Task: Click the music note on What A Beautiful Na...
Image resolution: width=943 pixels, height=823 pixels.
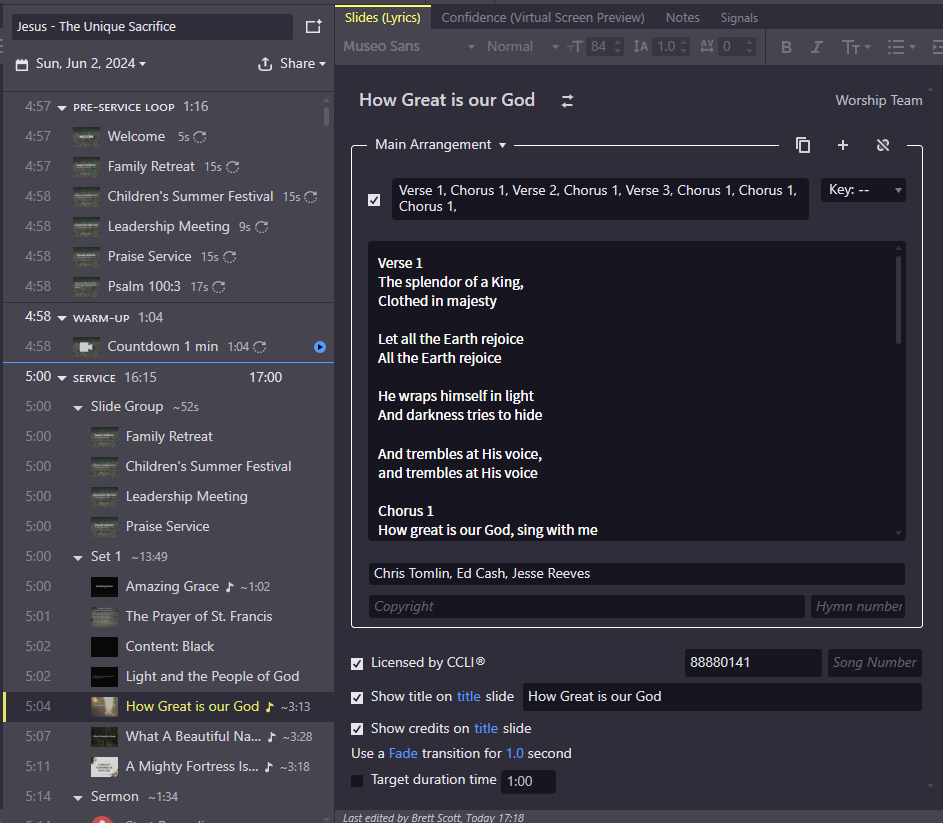Action: tap(272, 737)
